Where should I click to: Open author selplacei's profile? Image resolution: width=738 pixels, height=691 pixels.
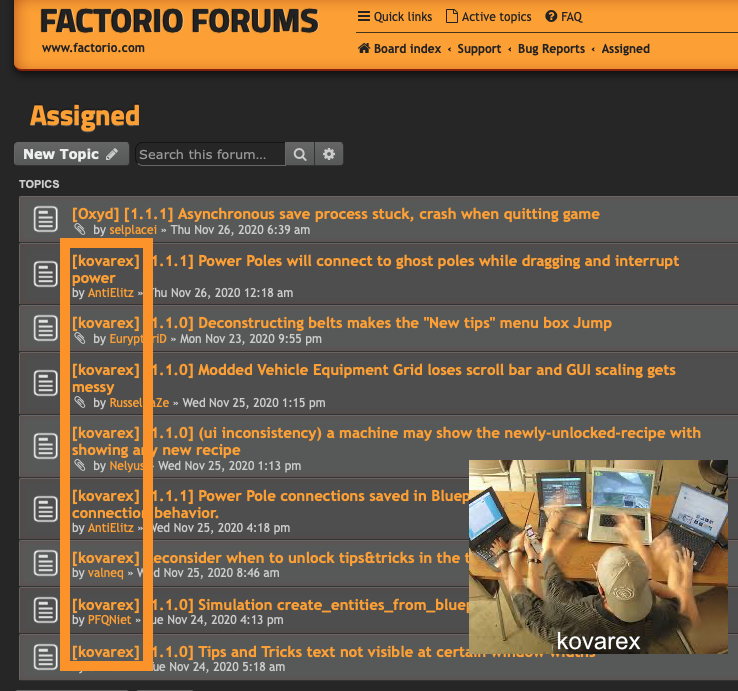tap(133, 230)
